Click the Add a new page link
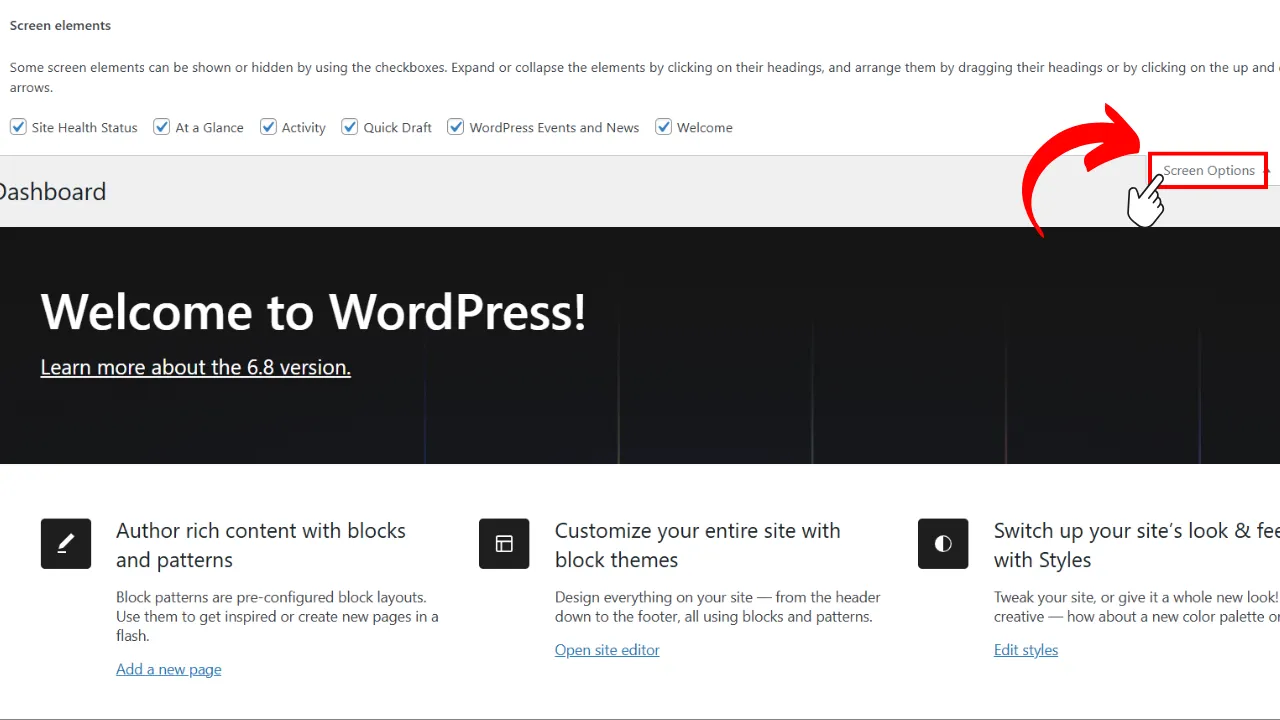 pyautogui.click(x=169, y=669)
